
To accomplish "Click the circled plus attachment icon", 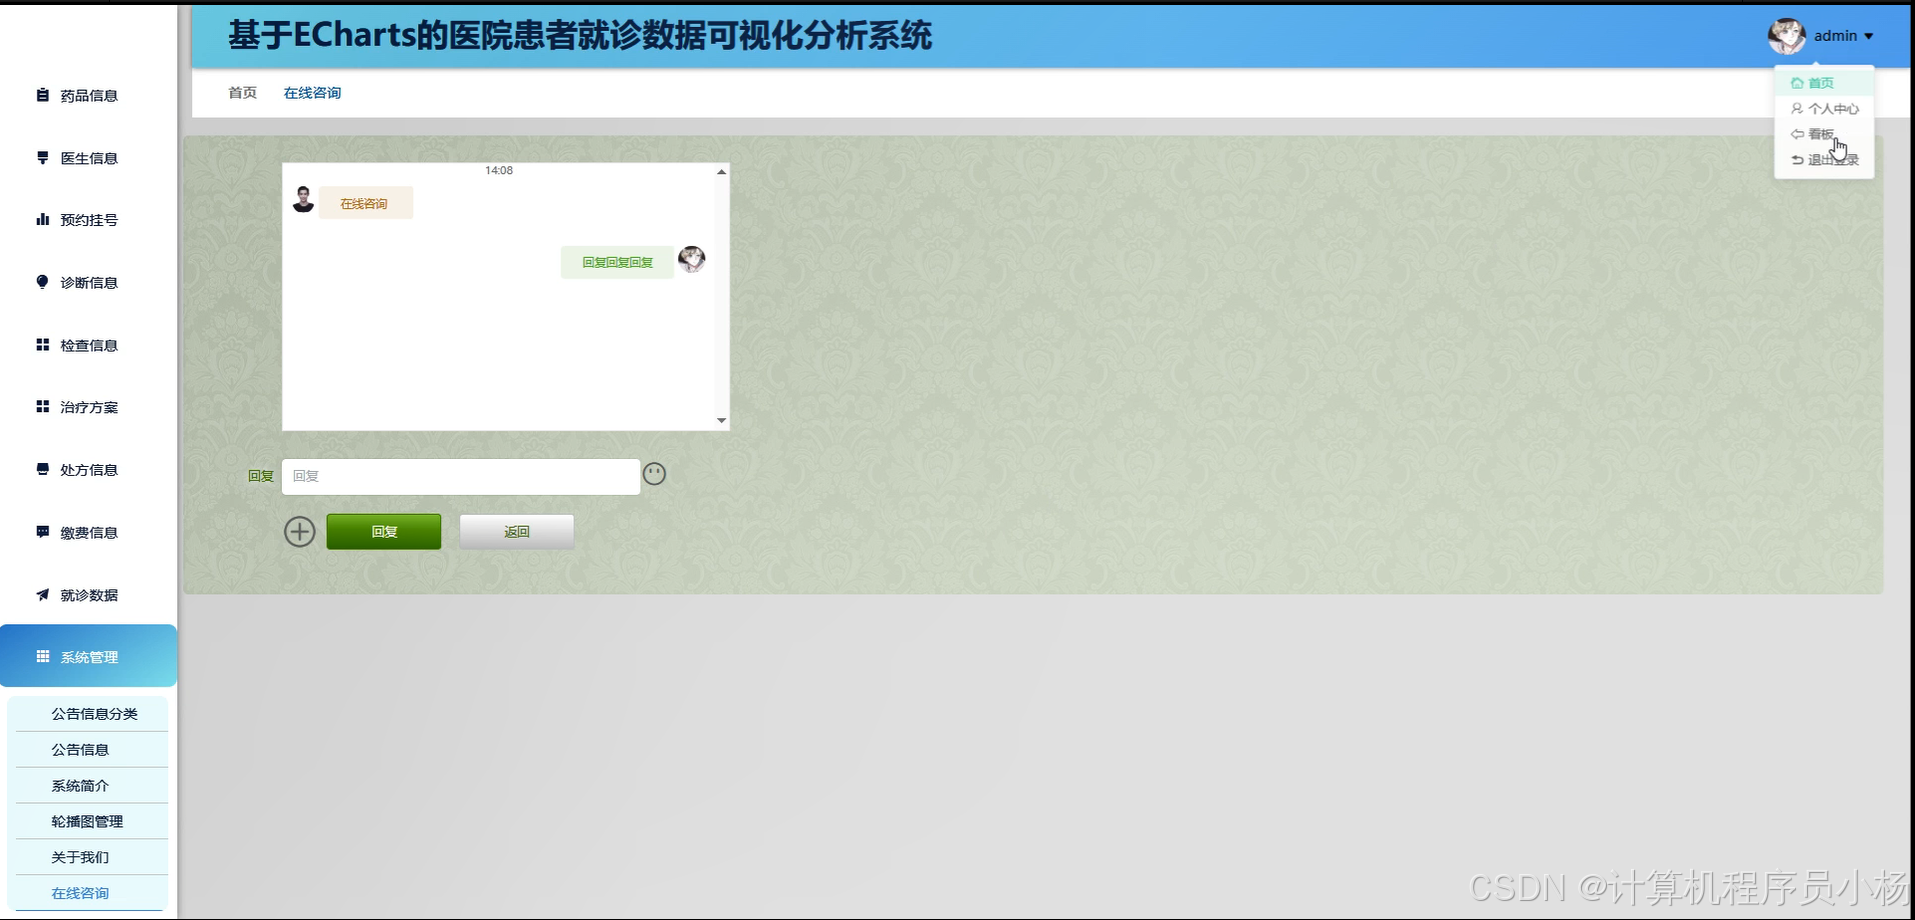I will 299,531.
